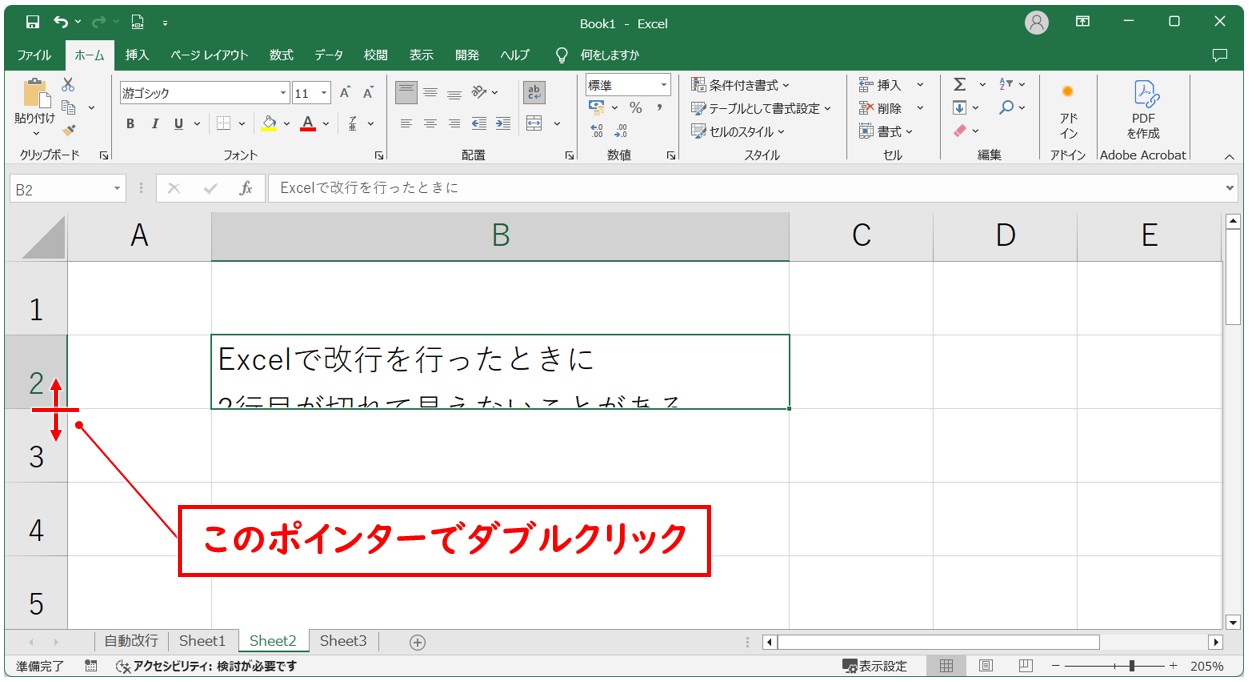Click the Save floppy disk icon
The height and width of the screenshot is (682, 1250).
point(32,22)
